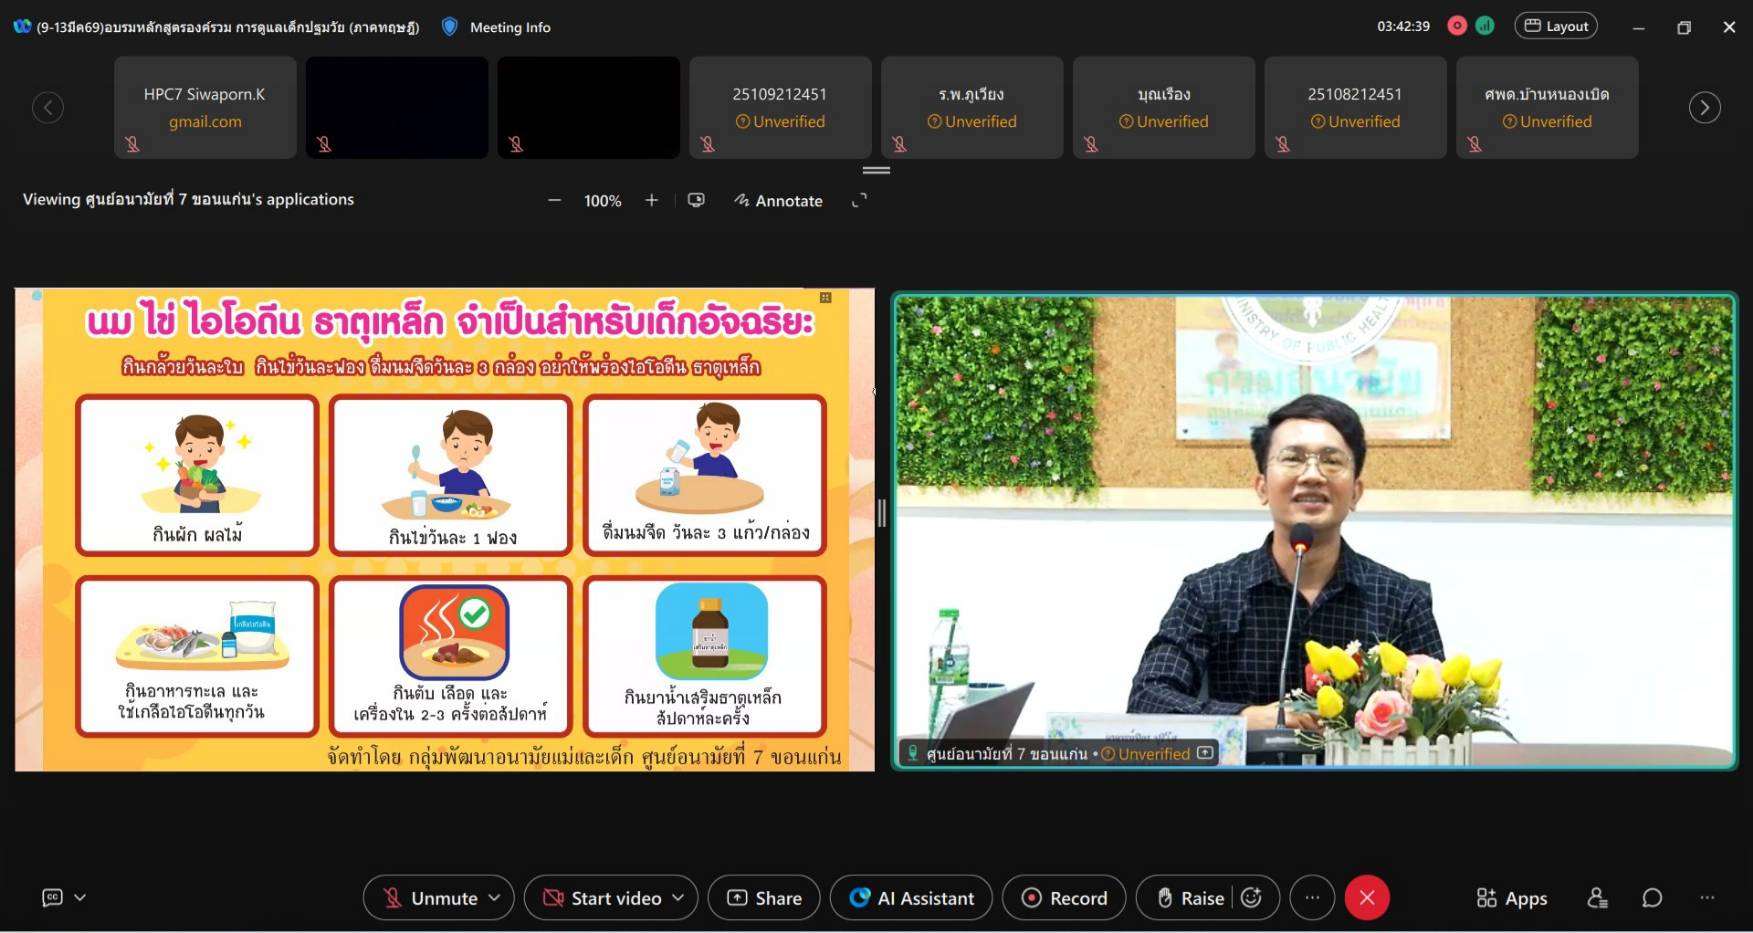Expand the audio options arrow beside Unmute
This screenshot has width=1753, height=933.
pos(495,898)
